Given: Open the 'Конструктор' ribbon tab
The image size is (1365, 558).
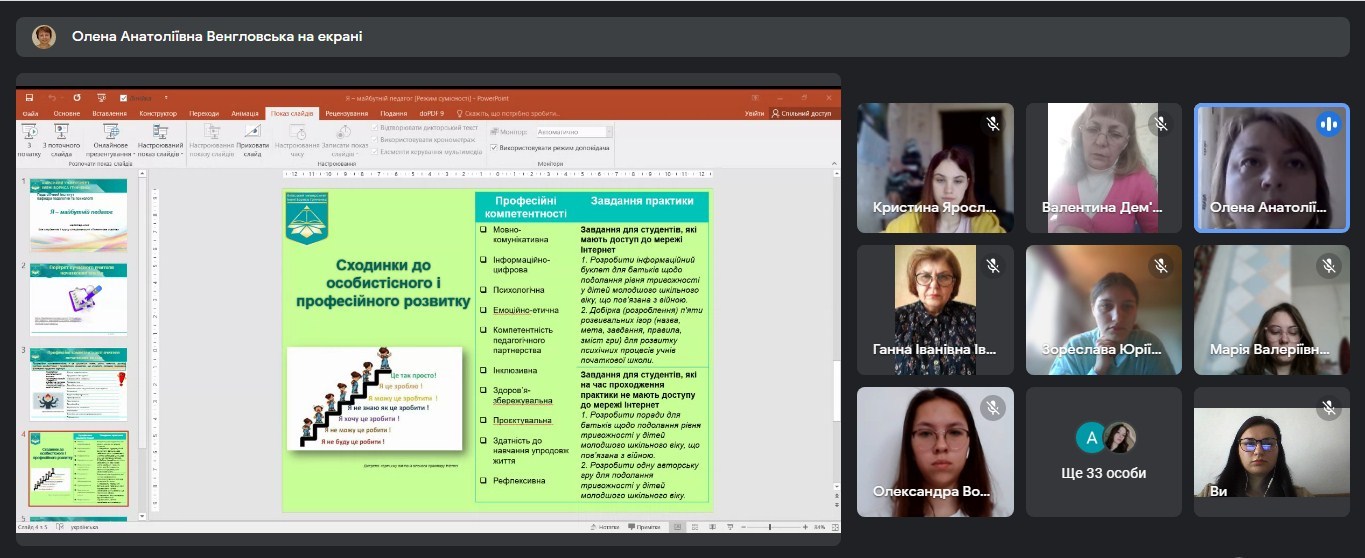Looking at the screenshot, I should (158, 114).
